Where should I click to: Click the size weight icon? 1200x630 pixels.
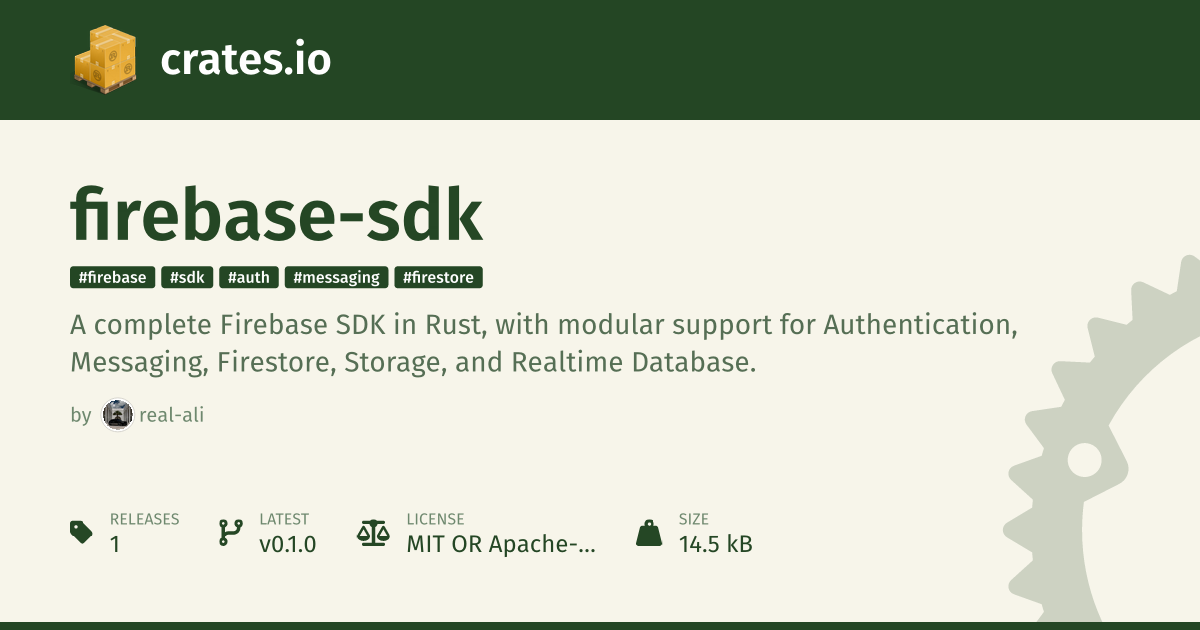pyautogui.click(x=649, y=532)
